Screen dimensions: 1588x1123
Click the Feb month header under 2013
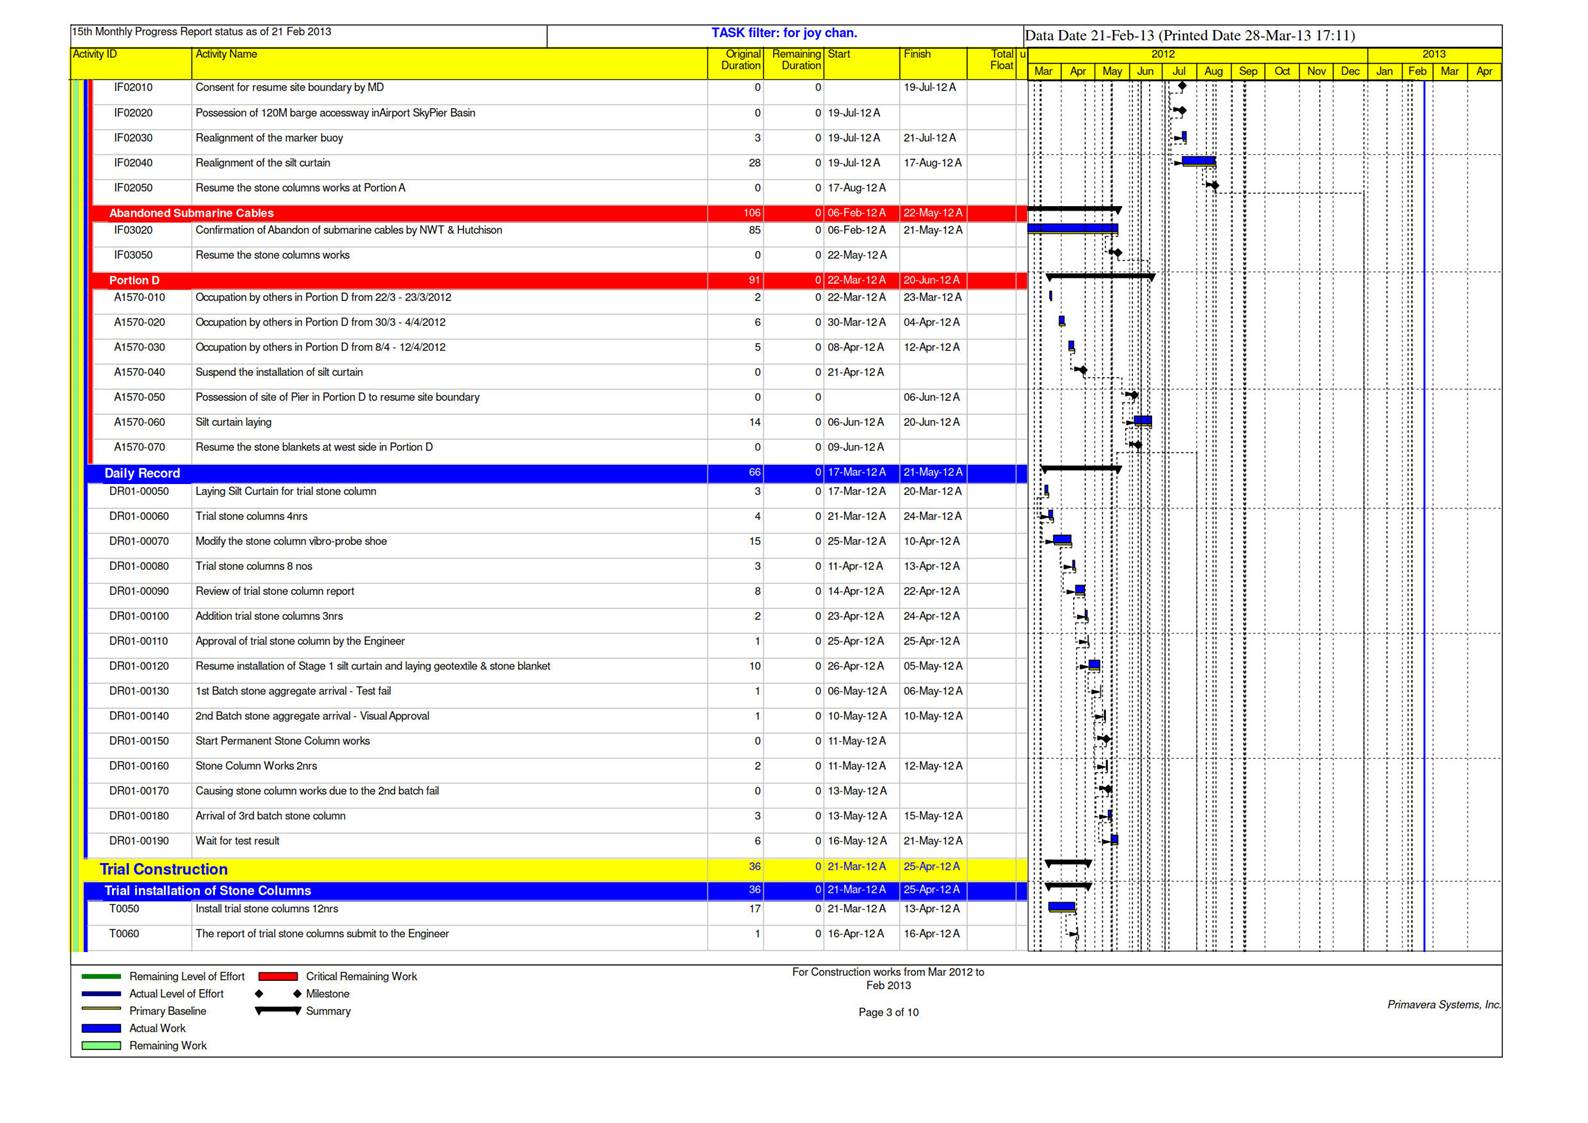(1417, 71)
